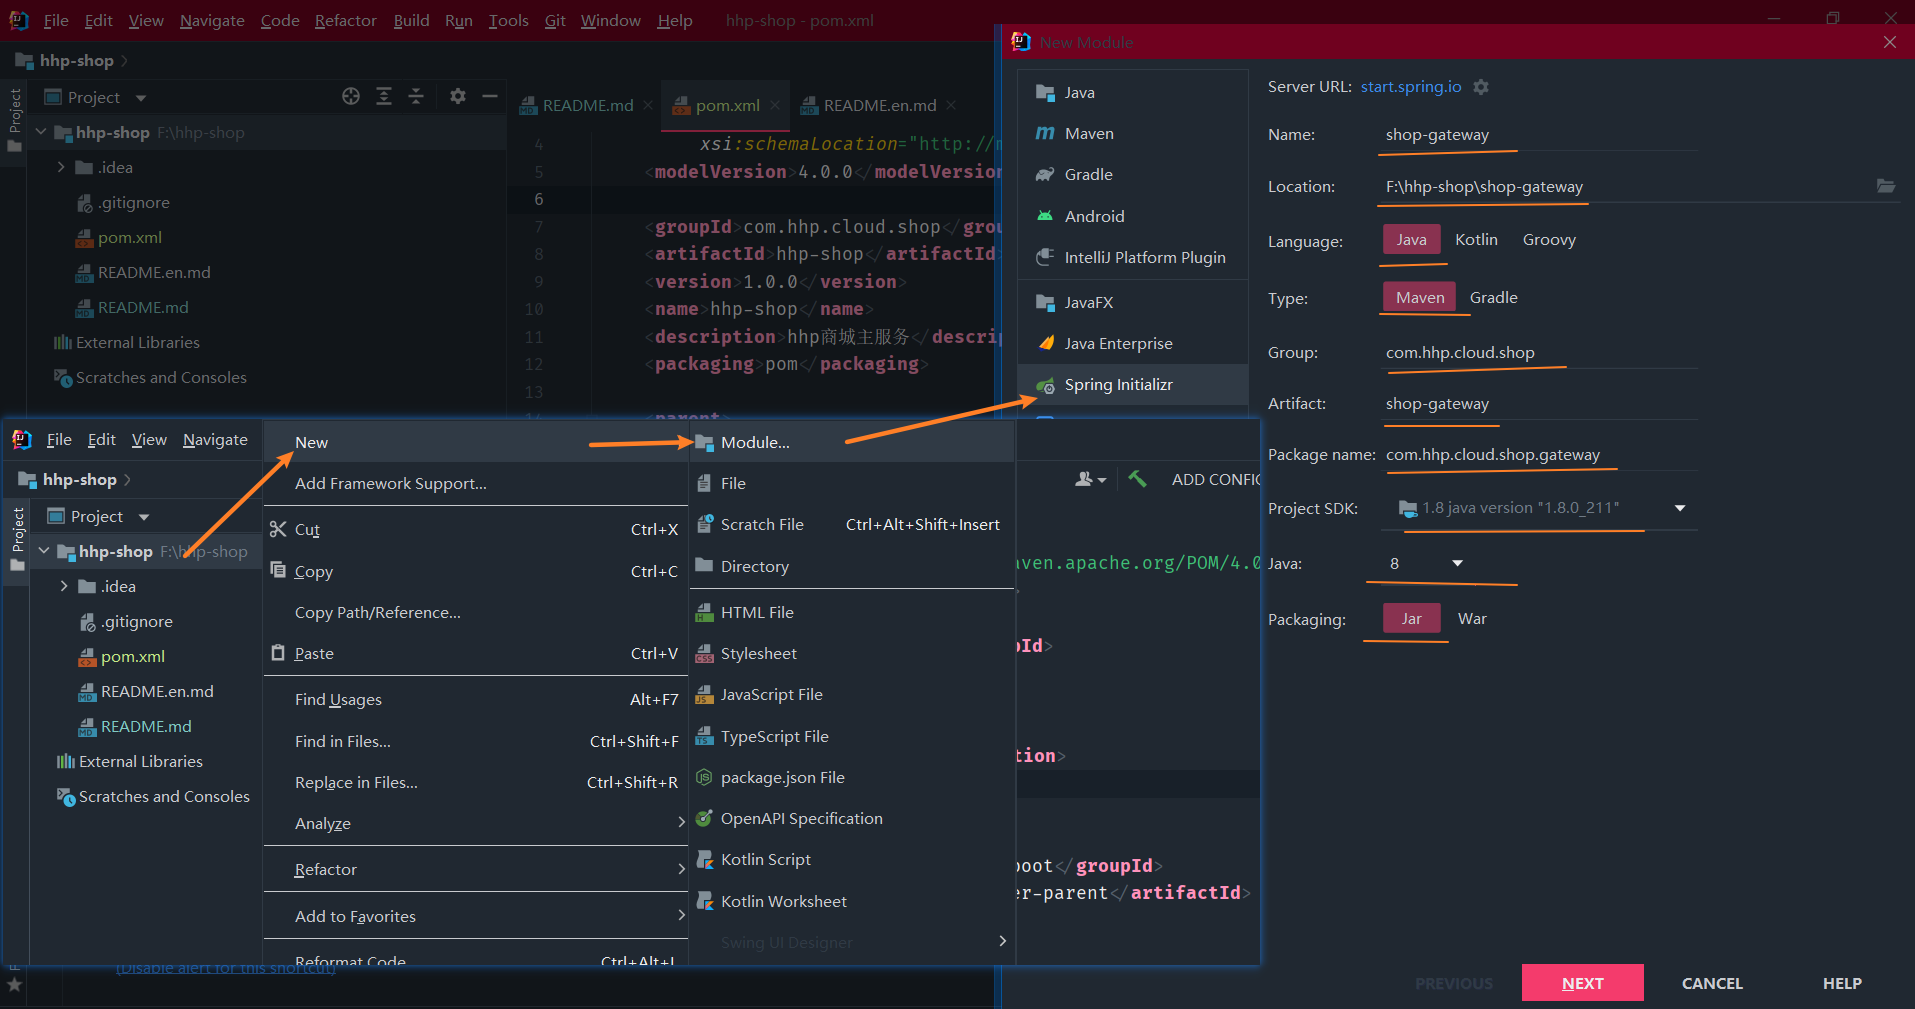Select Scratches and Consoles in lower tree
The height and width of the screenshot is (1009, 1915).
(164, 796)
